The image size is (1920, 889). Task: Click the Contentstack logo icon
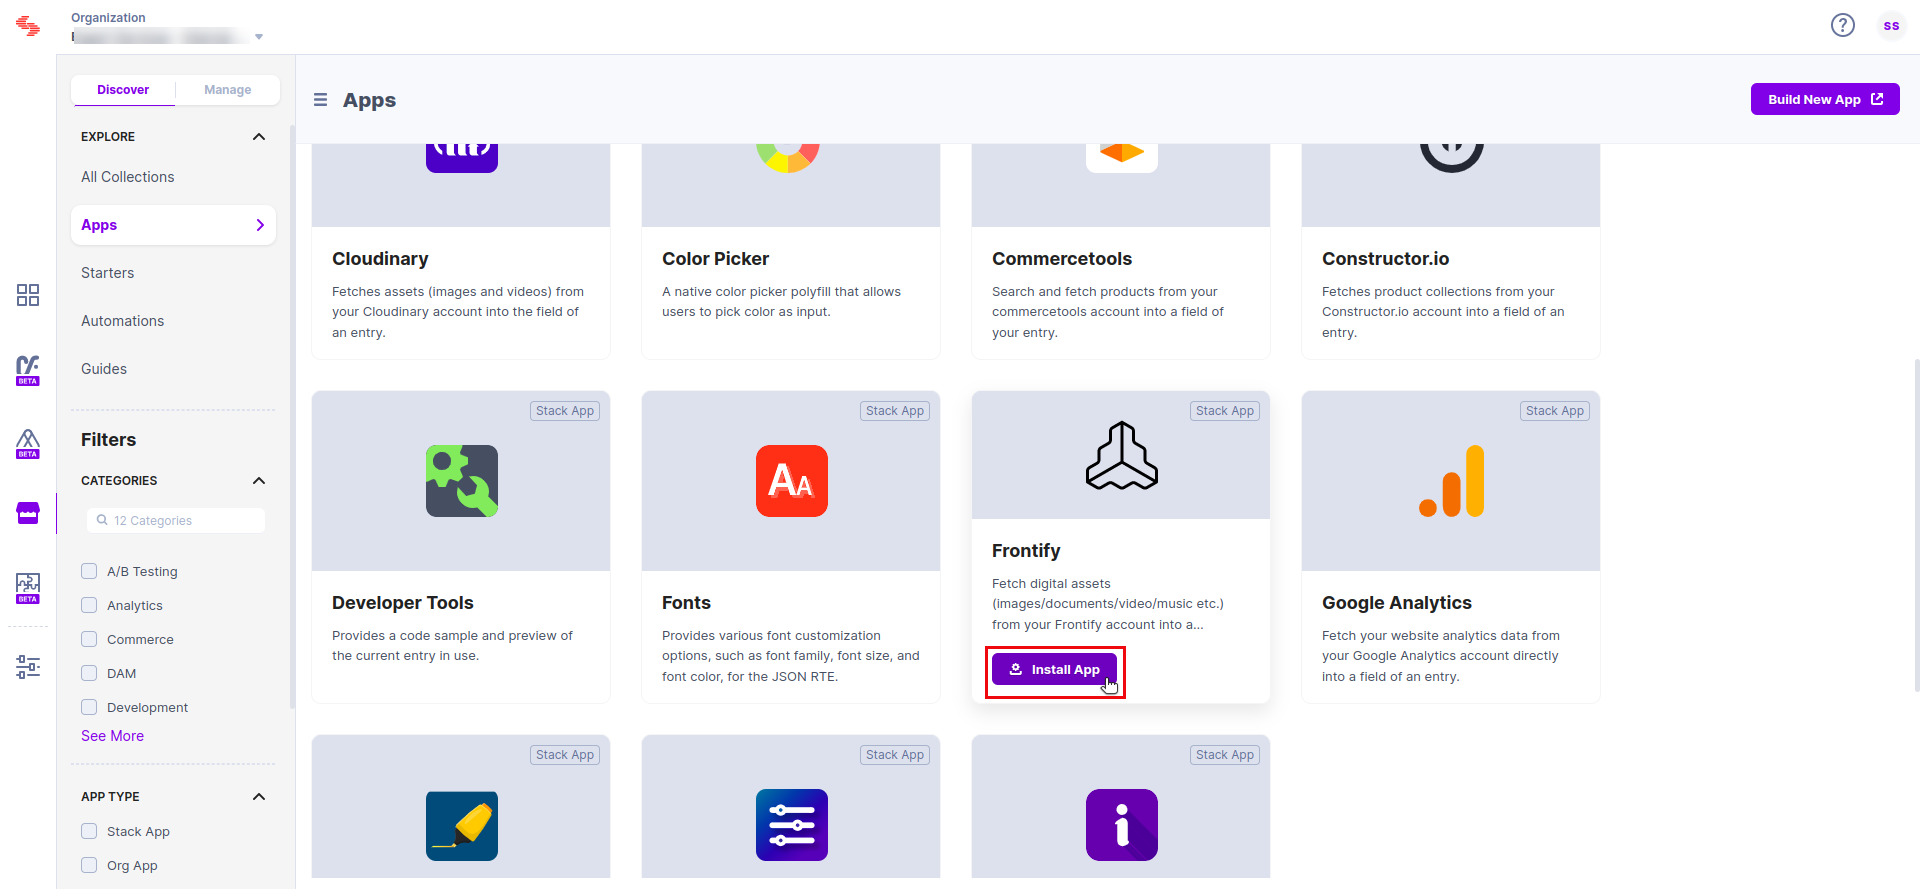(28, 26)
